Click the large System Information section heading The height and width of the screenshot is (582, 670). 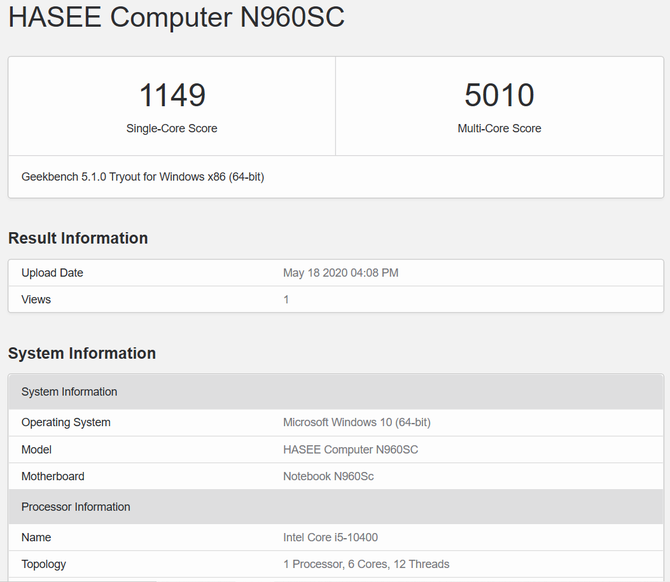[82, 353]
